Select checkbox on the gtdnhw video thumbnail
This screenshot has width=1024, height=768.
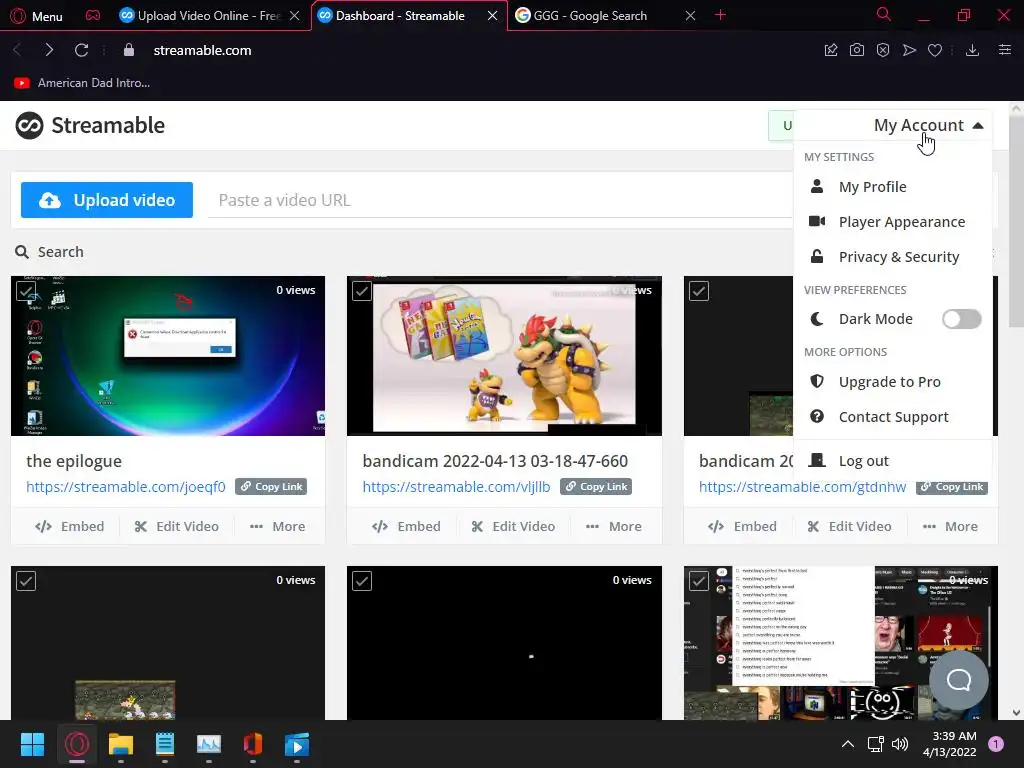[699, 291]
